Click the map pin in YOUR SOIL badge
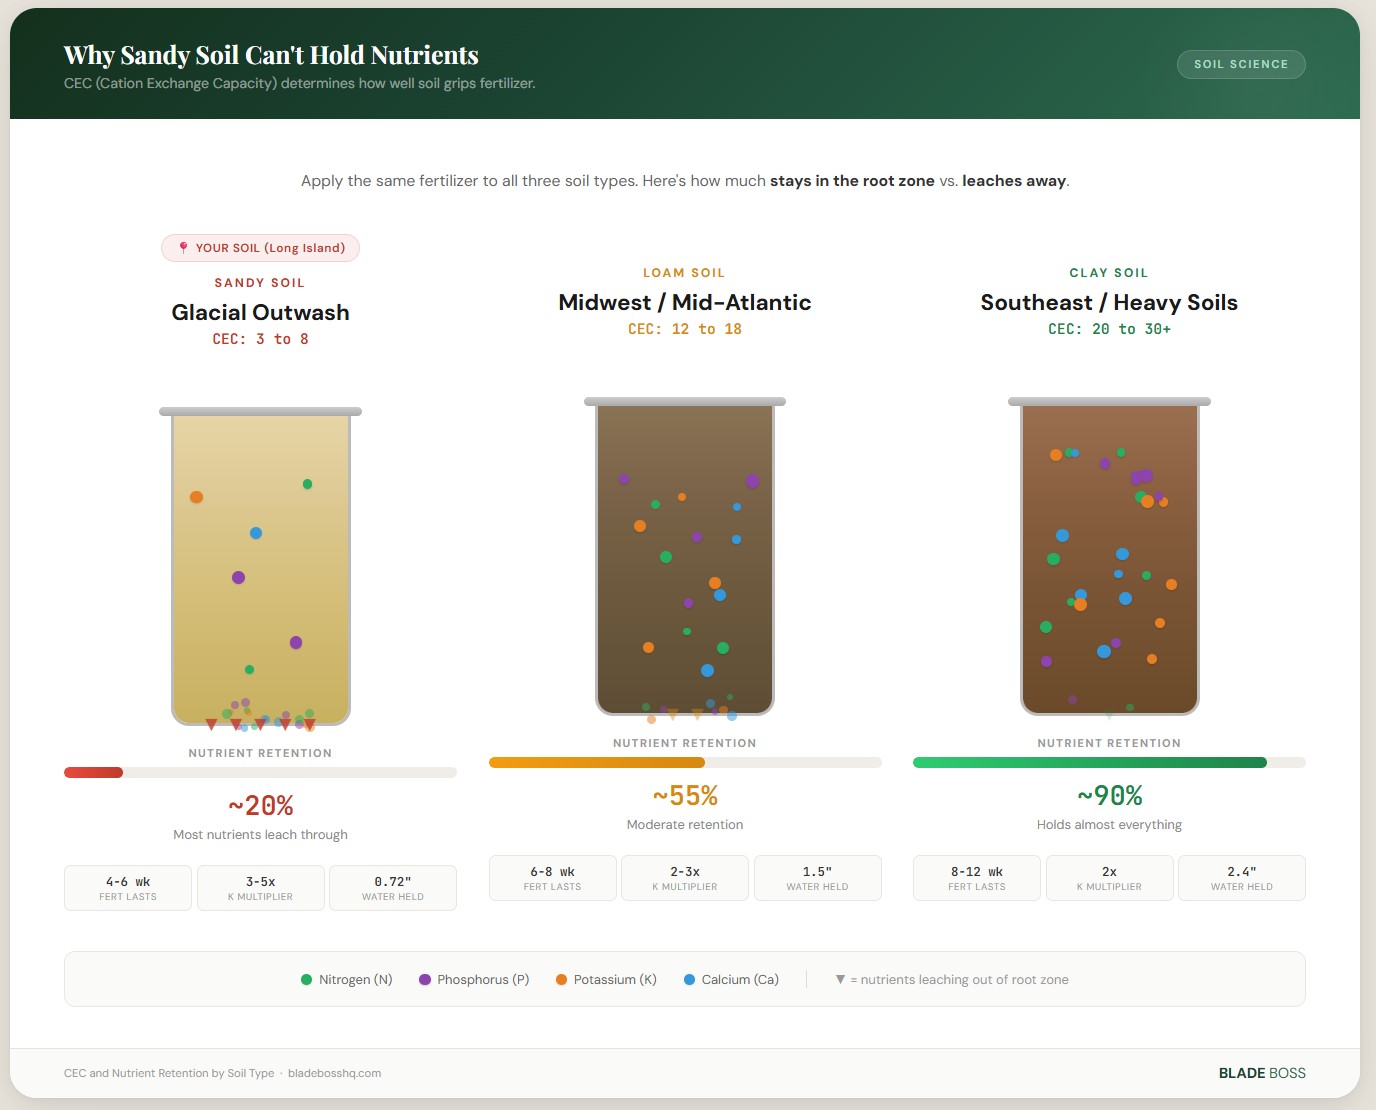The height and width of the screenshot is (1110, 1376). point(183,247)
